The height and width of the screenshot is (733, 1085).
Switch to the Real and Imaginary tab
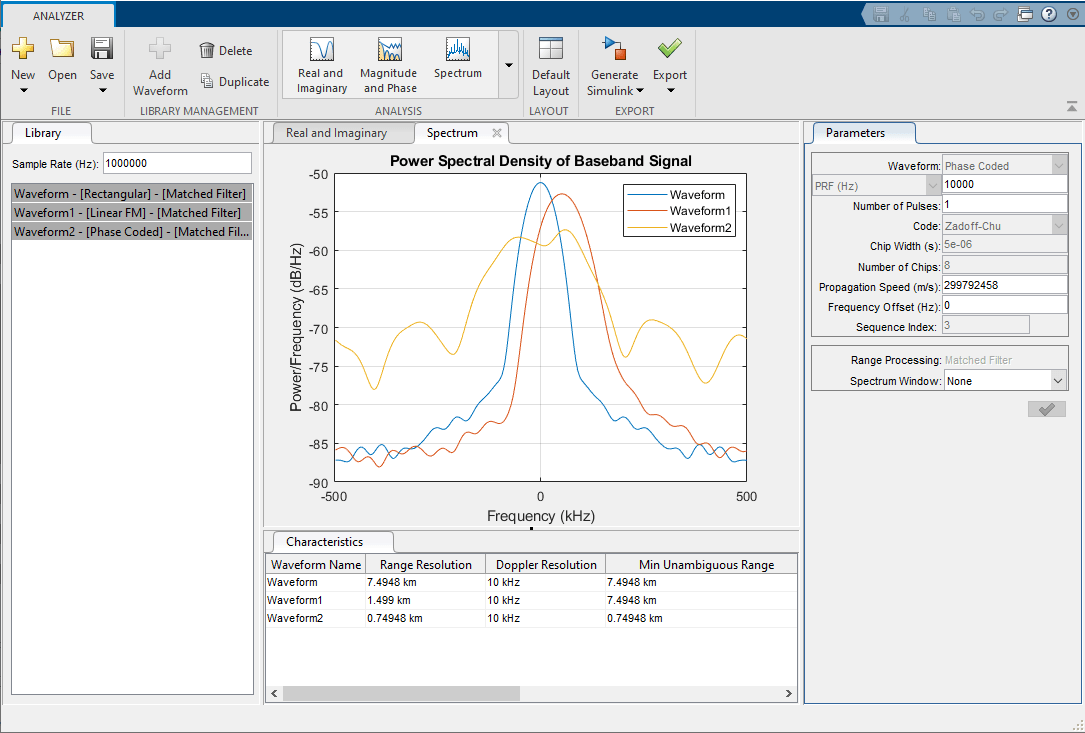coord(342,132)
